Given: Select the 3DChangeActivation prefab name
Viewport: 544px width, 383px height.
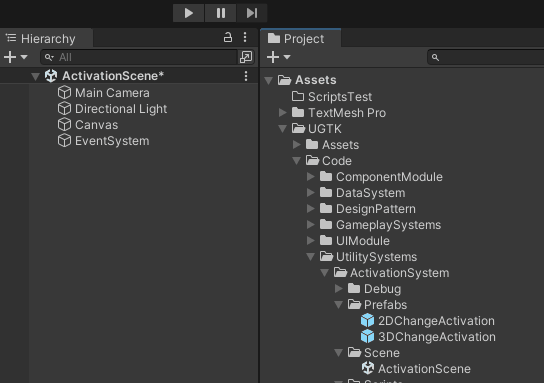Looking at the screenshot, I should (x=436, y=337).
